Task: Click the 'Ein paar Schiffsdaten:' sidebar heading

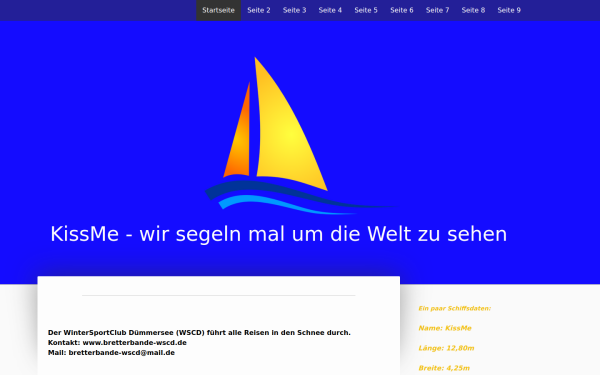Action: [455, 308]
